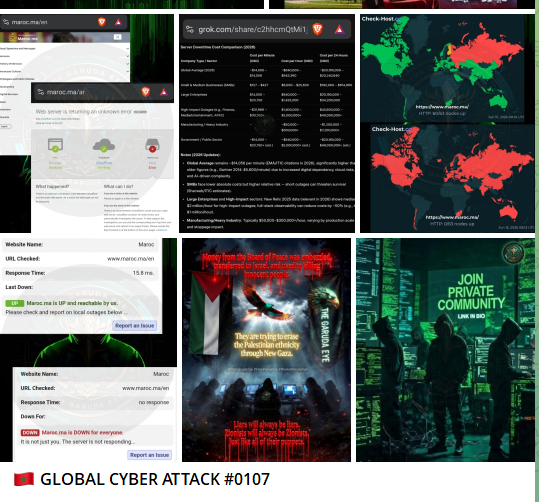Viewport: 539px width, 502px height.
Task: Click round emblem atop Join Private Community image
Action: coord(513,253)
